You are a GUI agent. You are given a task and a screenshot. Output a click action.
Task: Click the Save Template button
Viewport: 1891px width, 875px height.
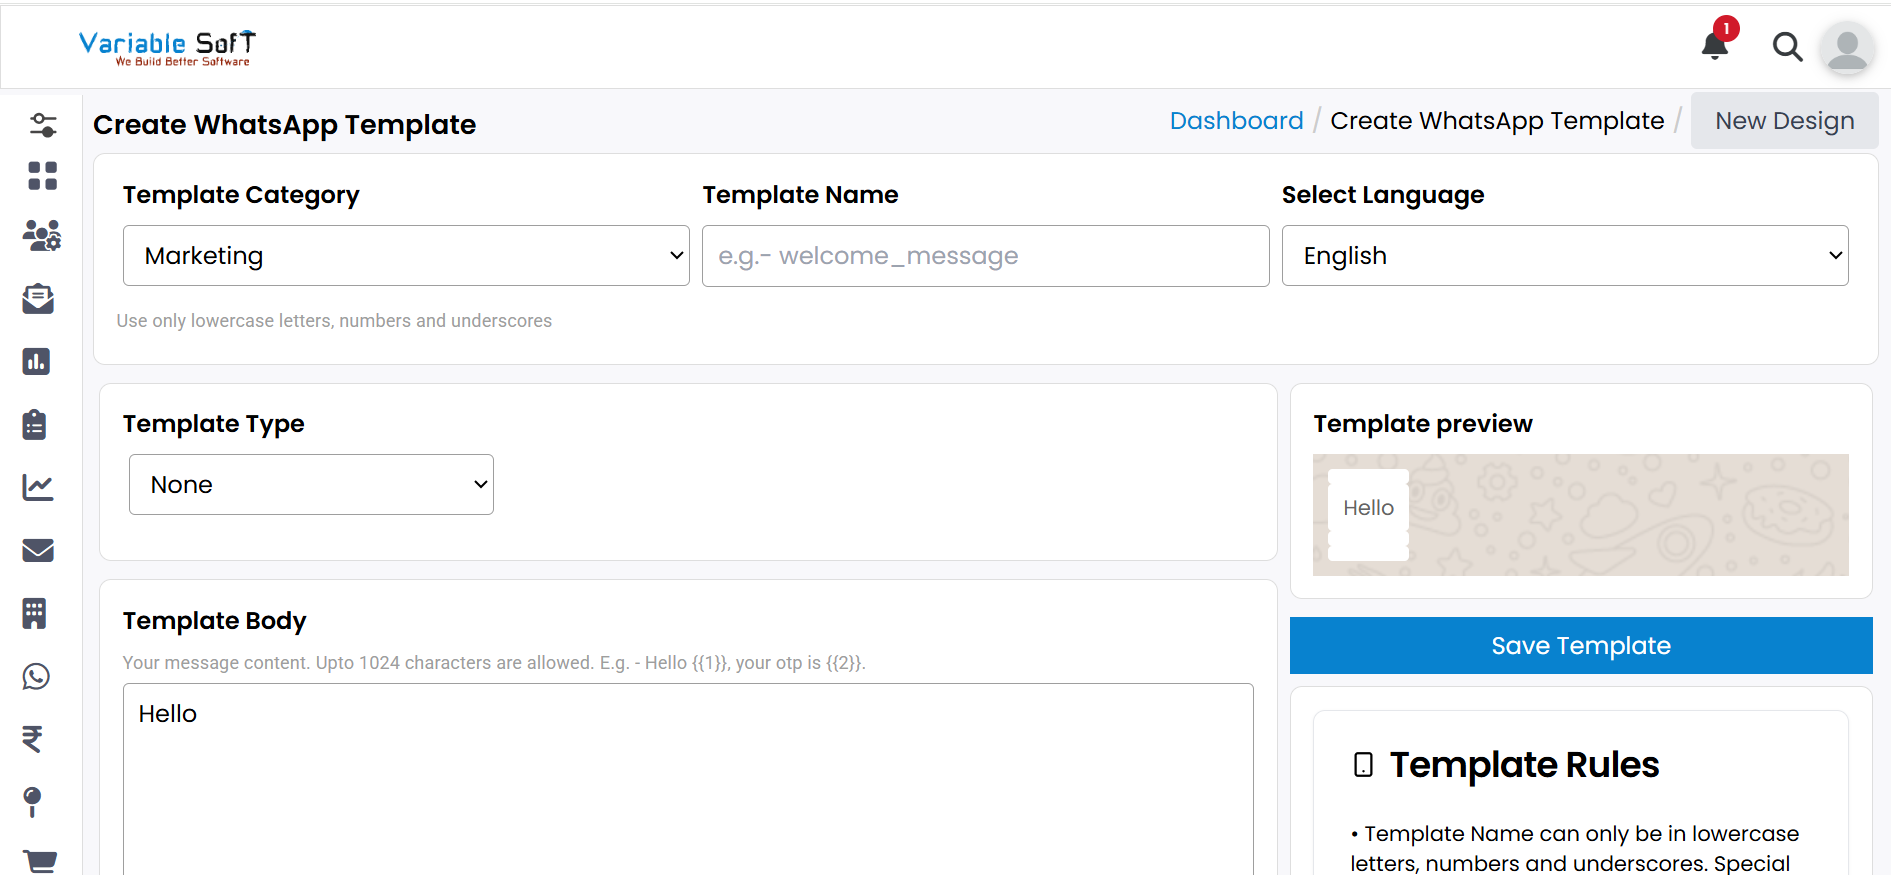pyautogui.click(x=1581, y=646)
